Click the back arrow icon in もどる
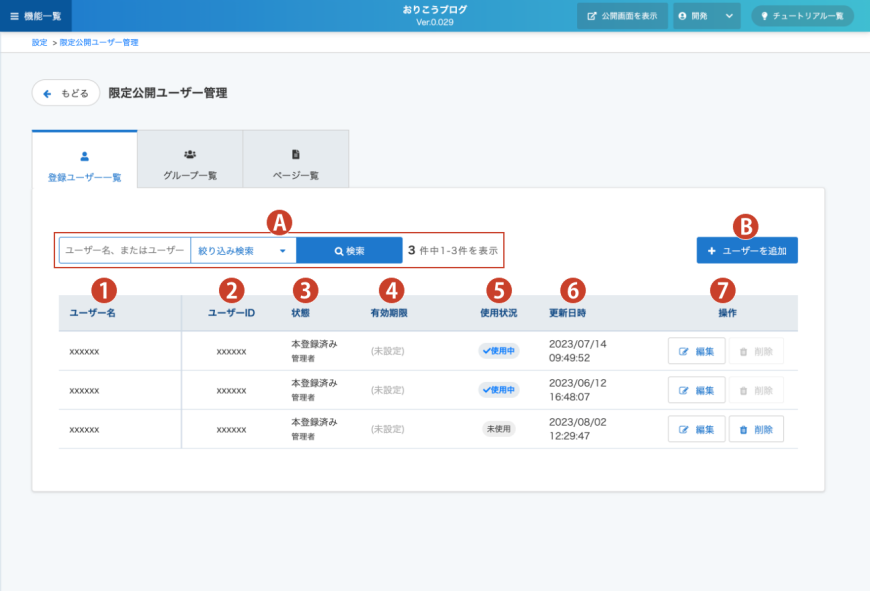The image size is (870, 591). pyautogui.click(x=48, y=92)
